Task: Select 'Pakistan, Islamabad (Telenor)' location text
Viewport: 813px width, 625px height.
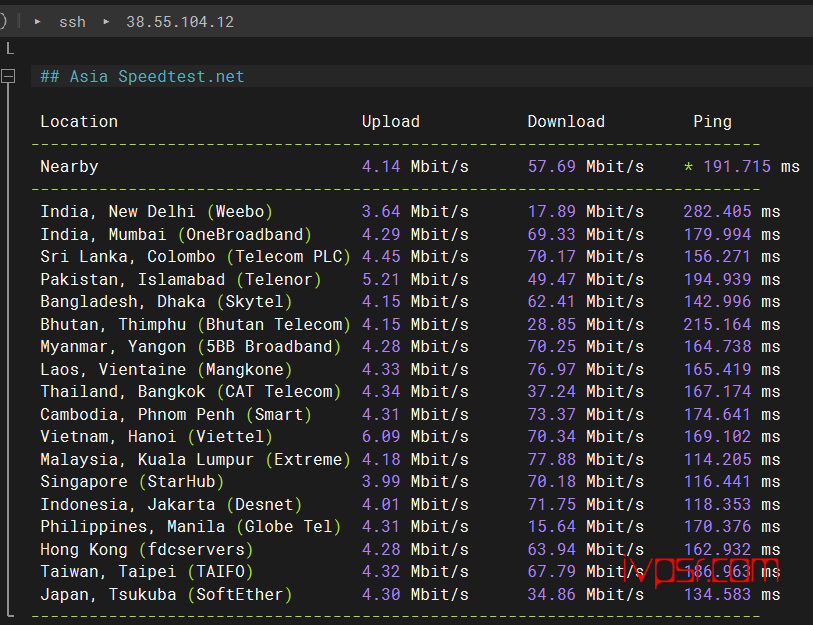Action: tap(181, 280)
